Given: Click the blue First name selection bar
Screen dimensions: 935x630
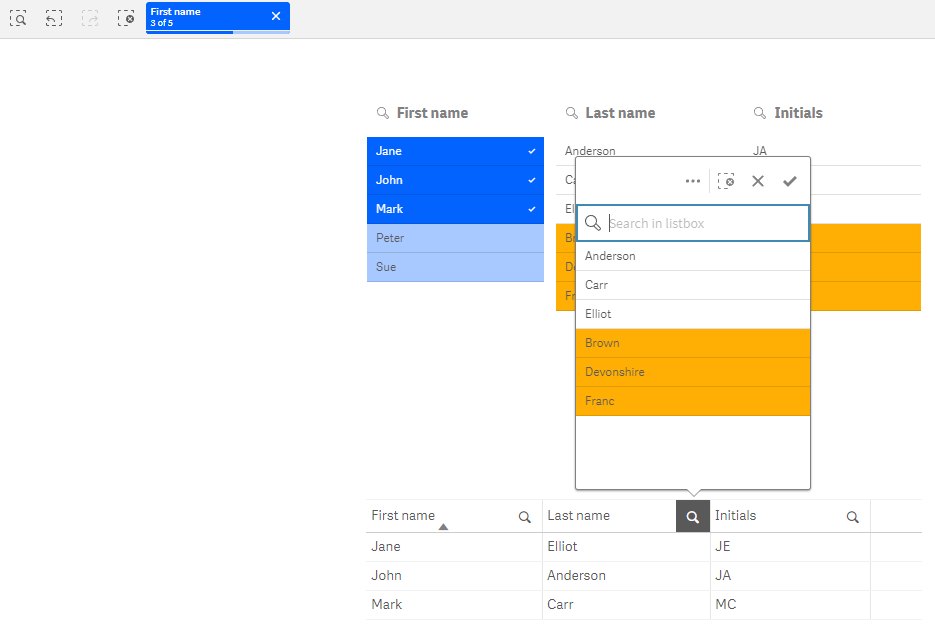Looking at the screenshot, I should coord(205,17).
